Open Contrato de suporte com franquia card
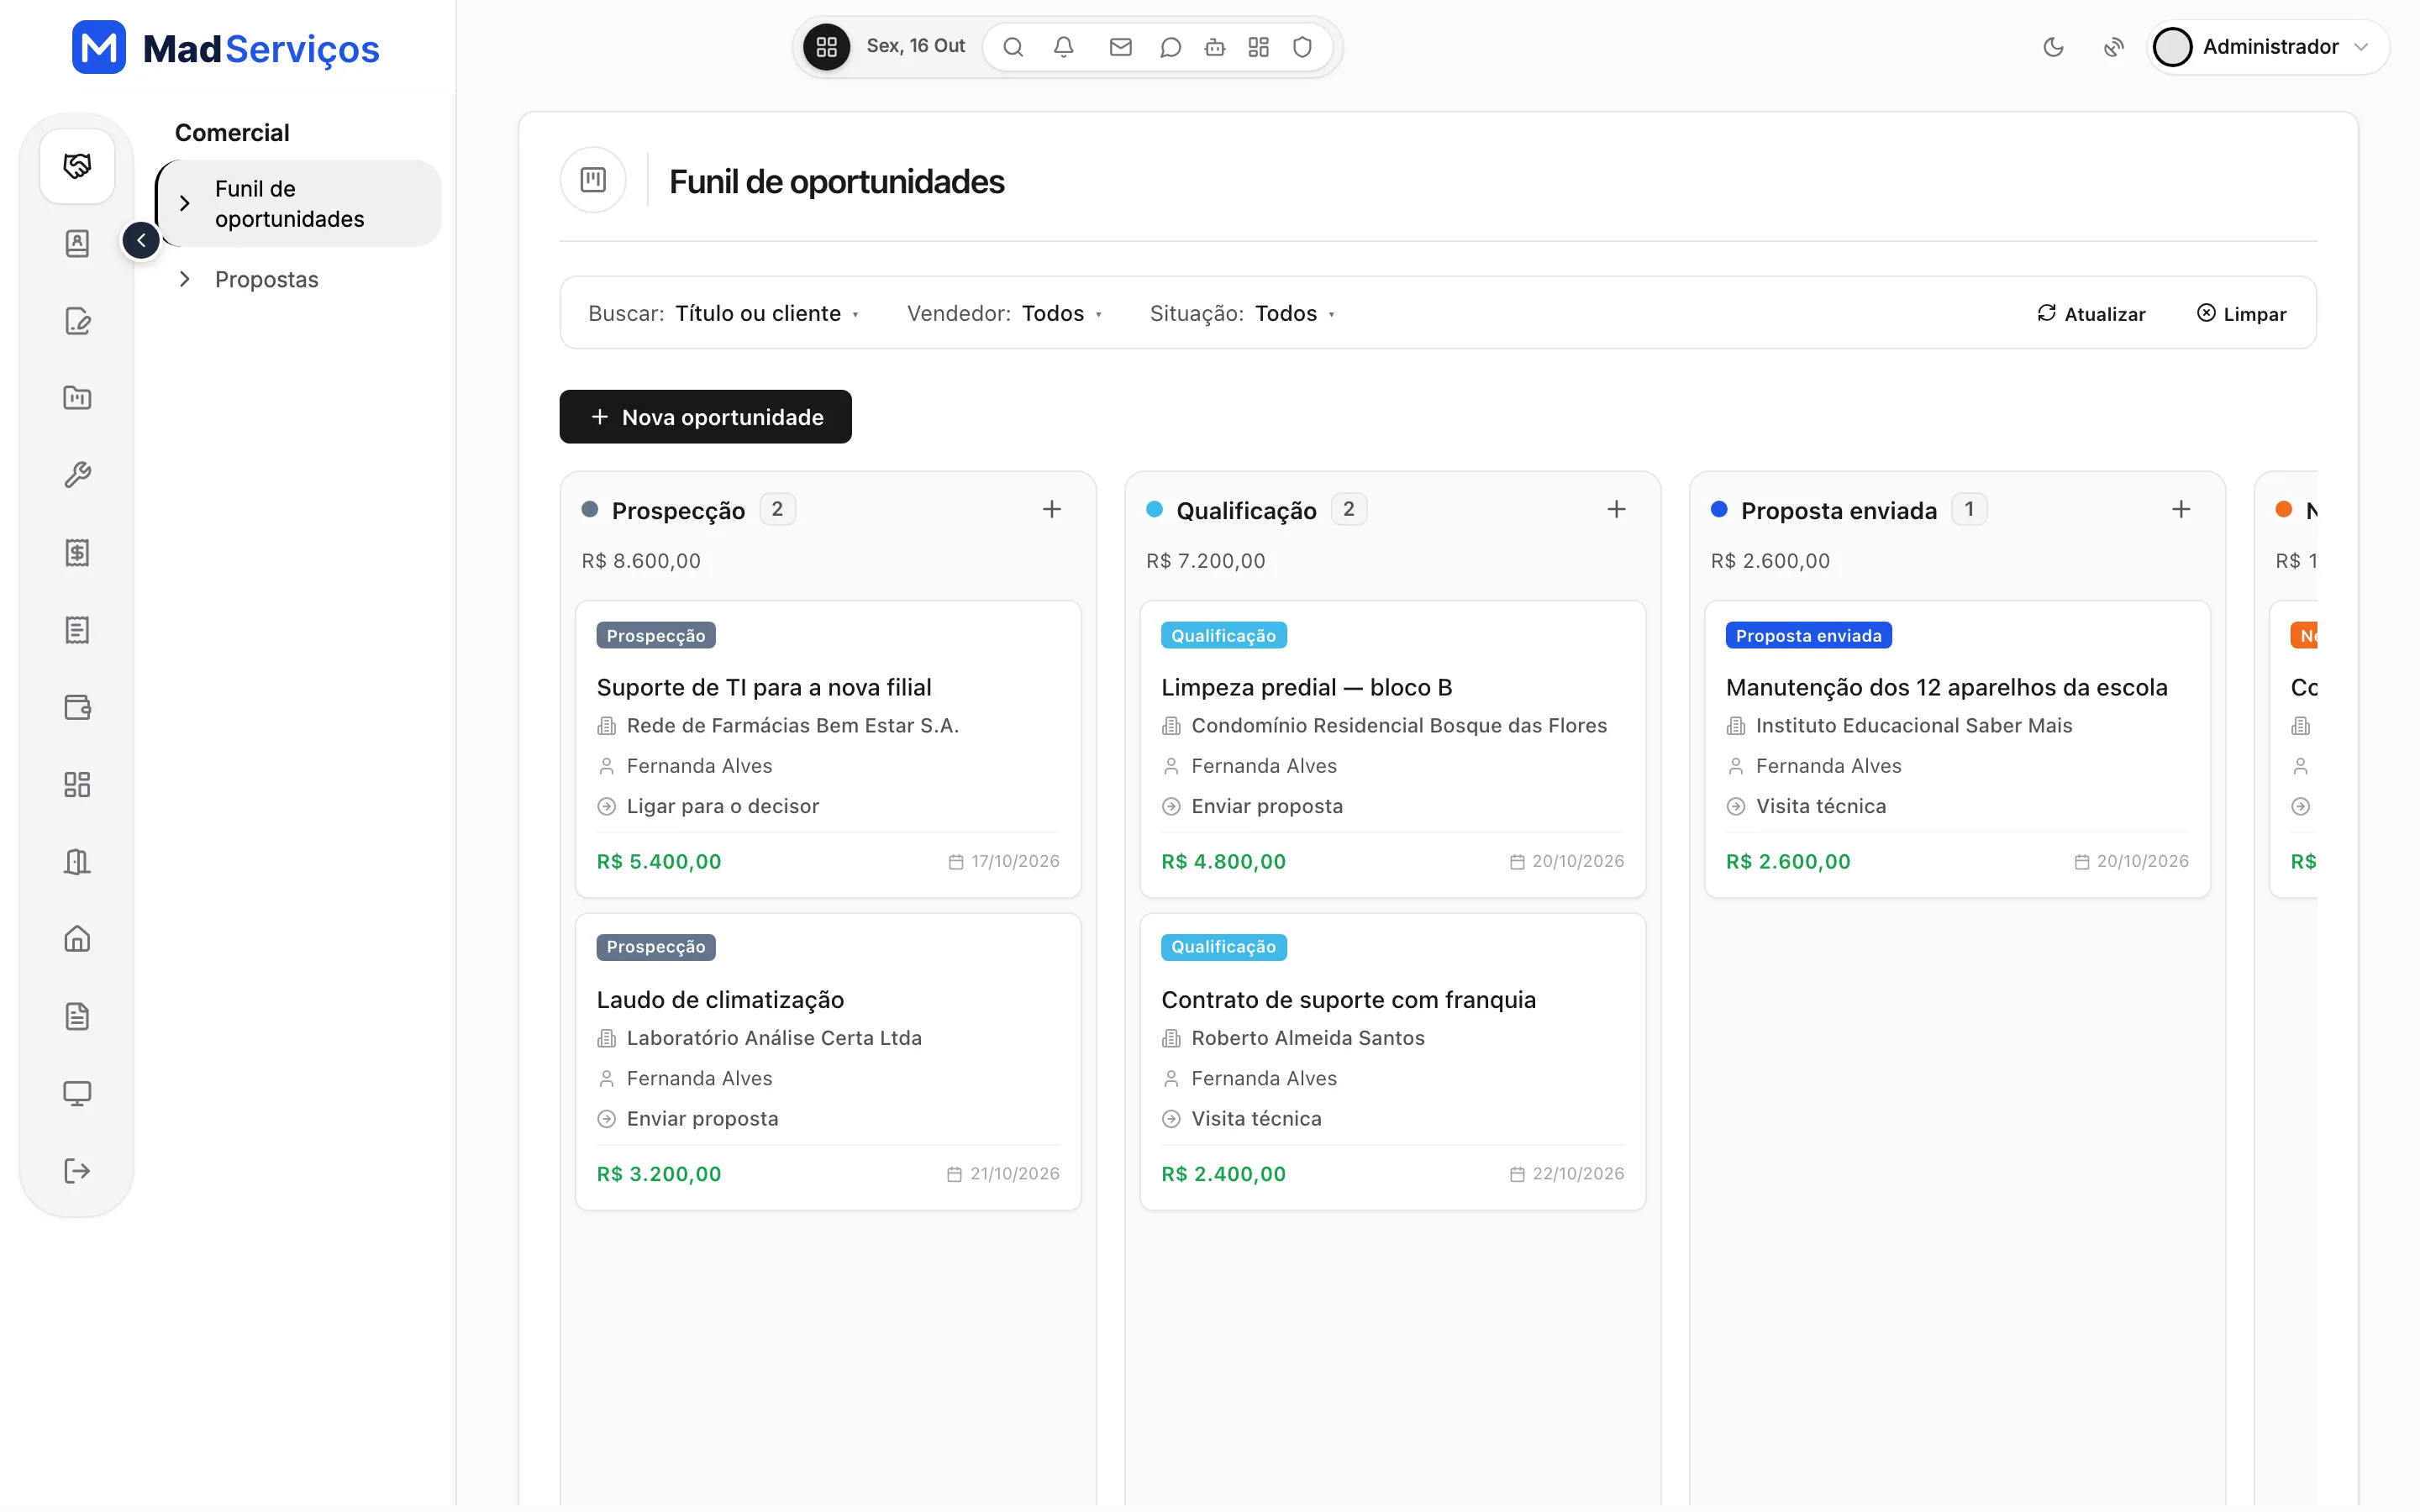Viewport: 2420px width, 1512px height. pyautogui.click(x=1392, y=1061)
